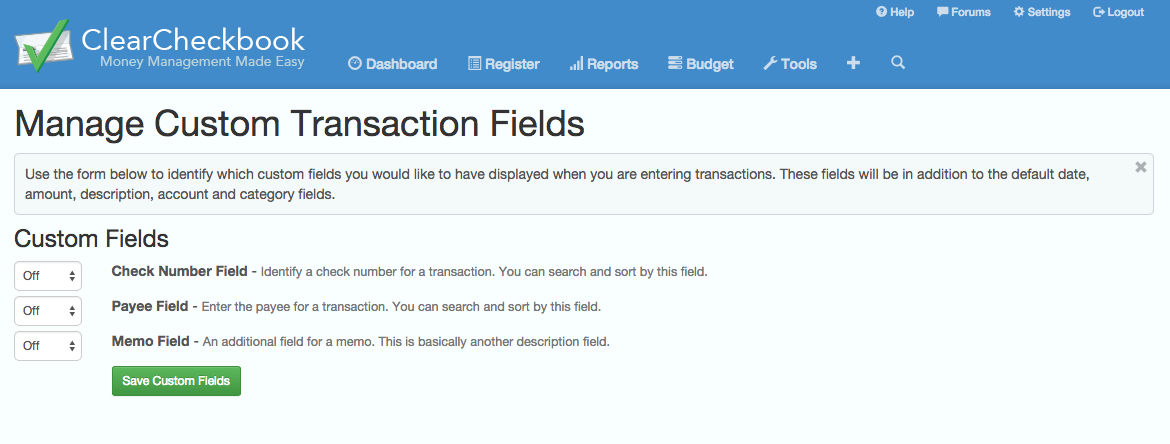Click the plus icon in navigation bar
Screen dimensions: 1170x444
pos(853,63)
